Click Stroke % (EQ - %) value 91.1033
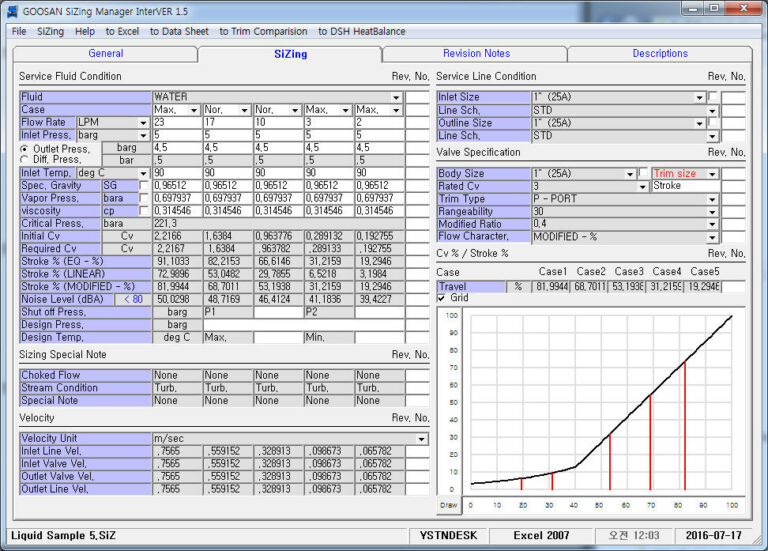This screenshot has height=551, width=768. coord(177,262)
